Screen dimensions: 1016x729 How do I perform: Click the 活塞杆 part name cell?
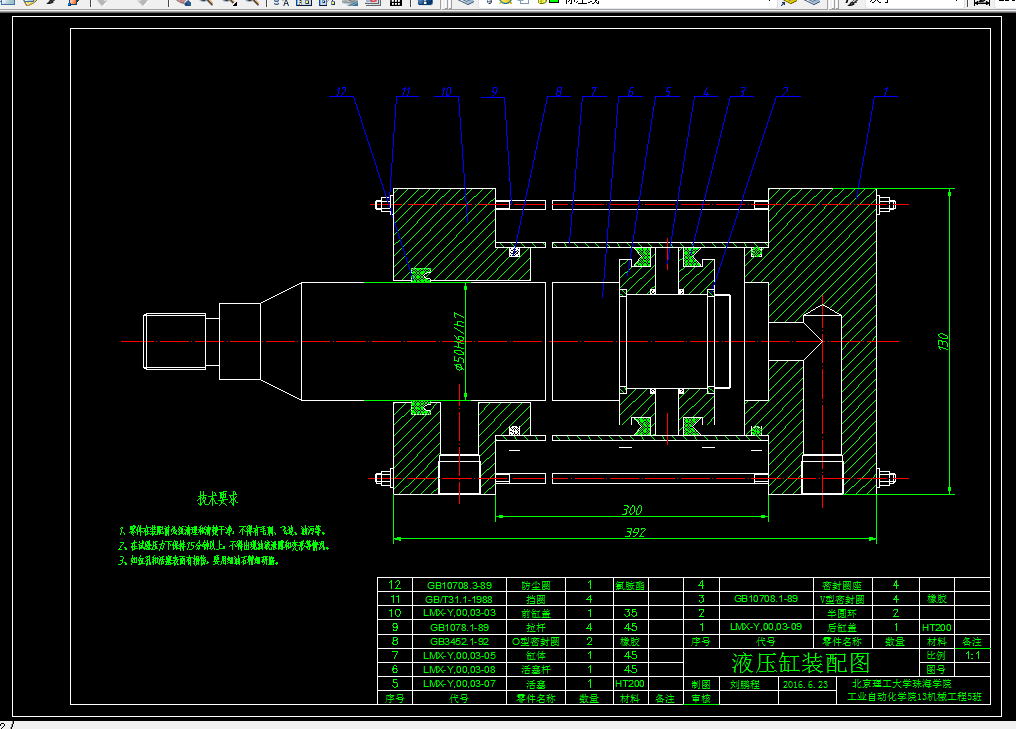536,669
